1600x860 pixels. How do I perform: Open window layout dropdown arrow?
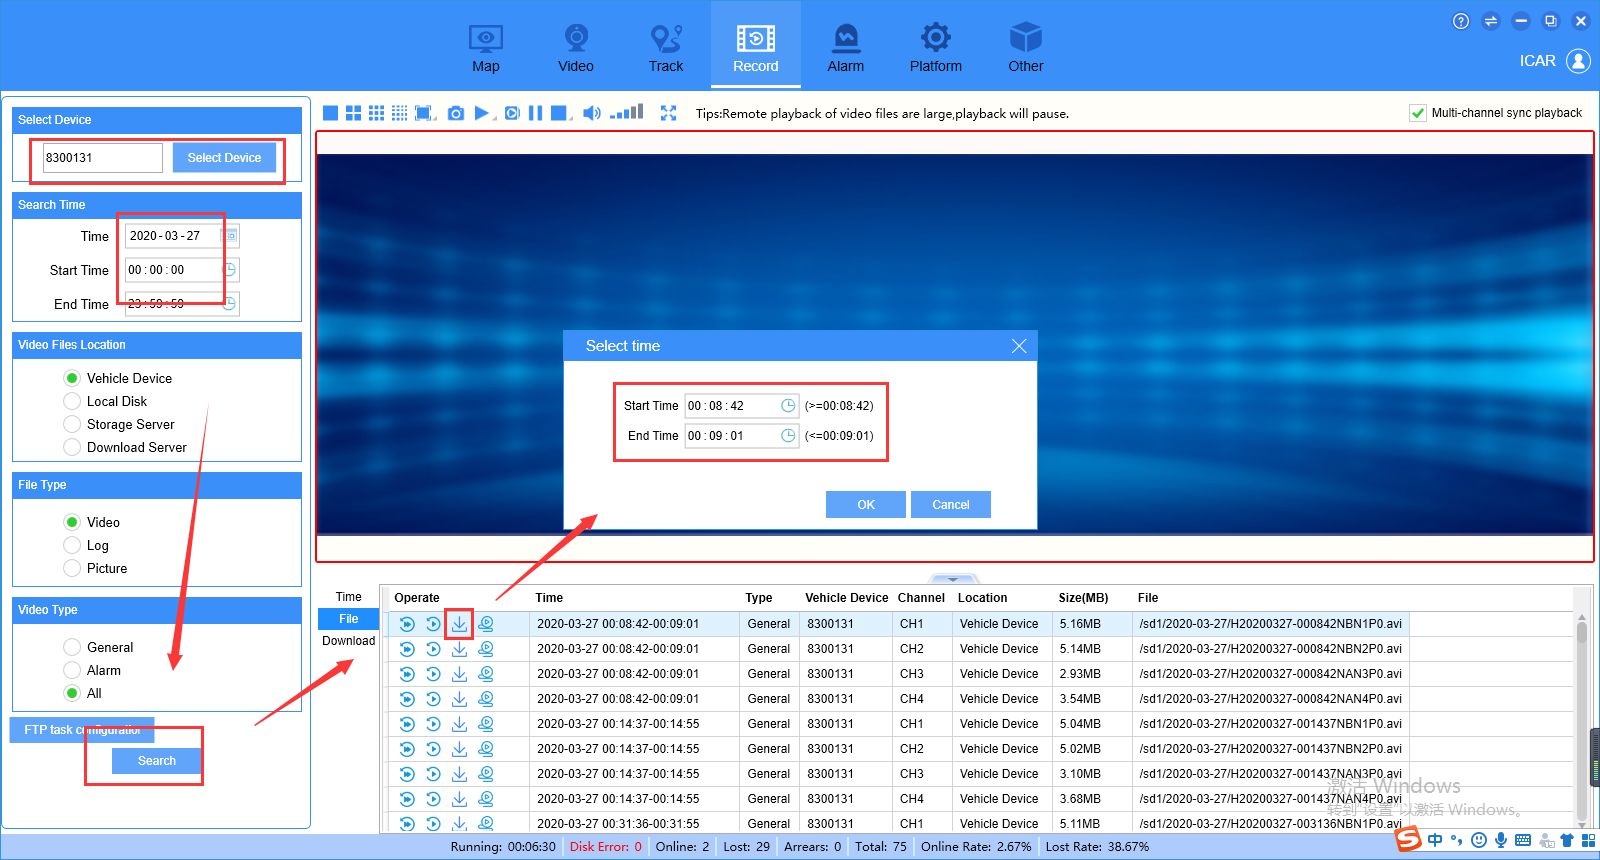coord(436,118)
